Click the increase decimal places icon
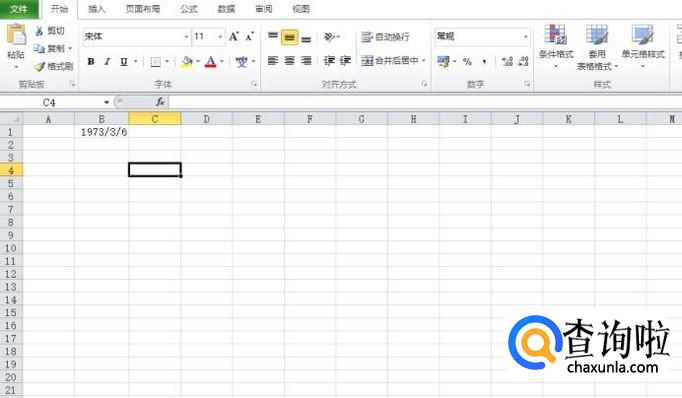Image resolution: width=682 pixels, height=398 pixels. tap(507, 61)
